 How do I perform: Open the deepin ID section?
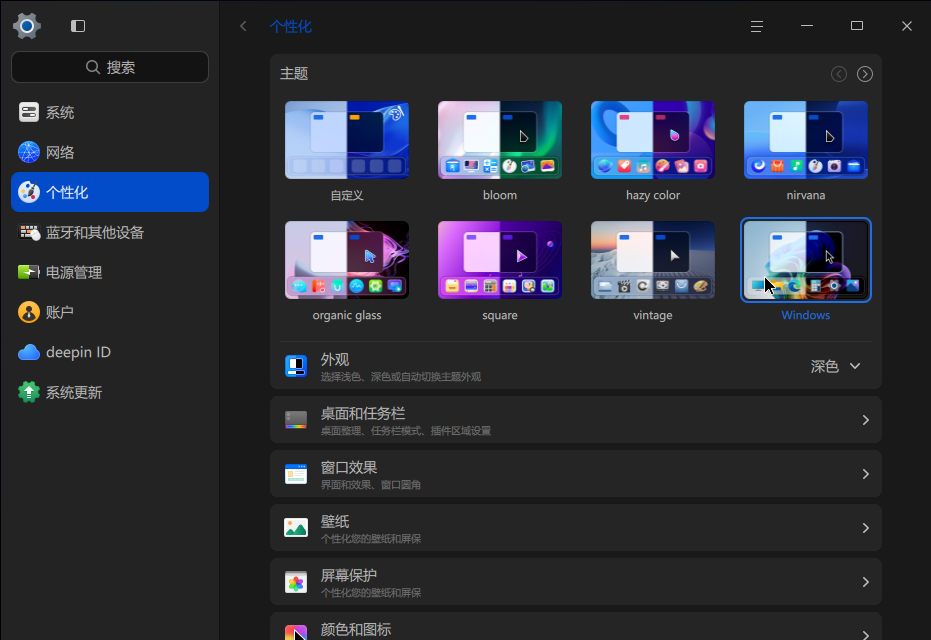(110, 352)
